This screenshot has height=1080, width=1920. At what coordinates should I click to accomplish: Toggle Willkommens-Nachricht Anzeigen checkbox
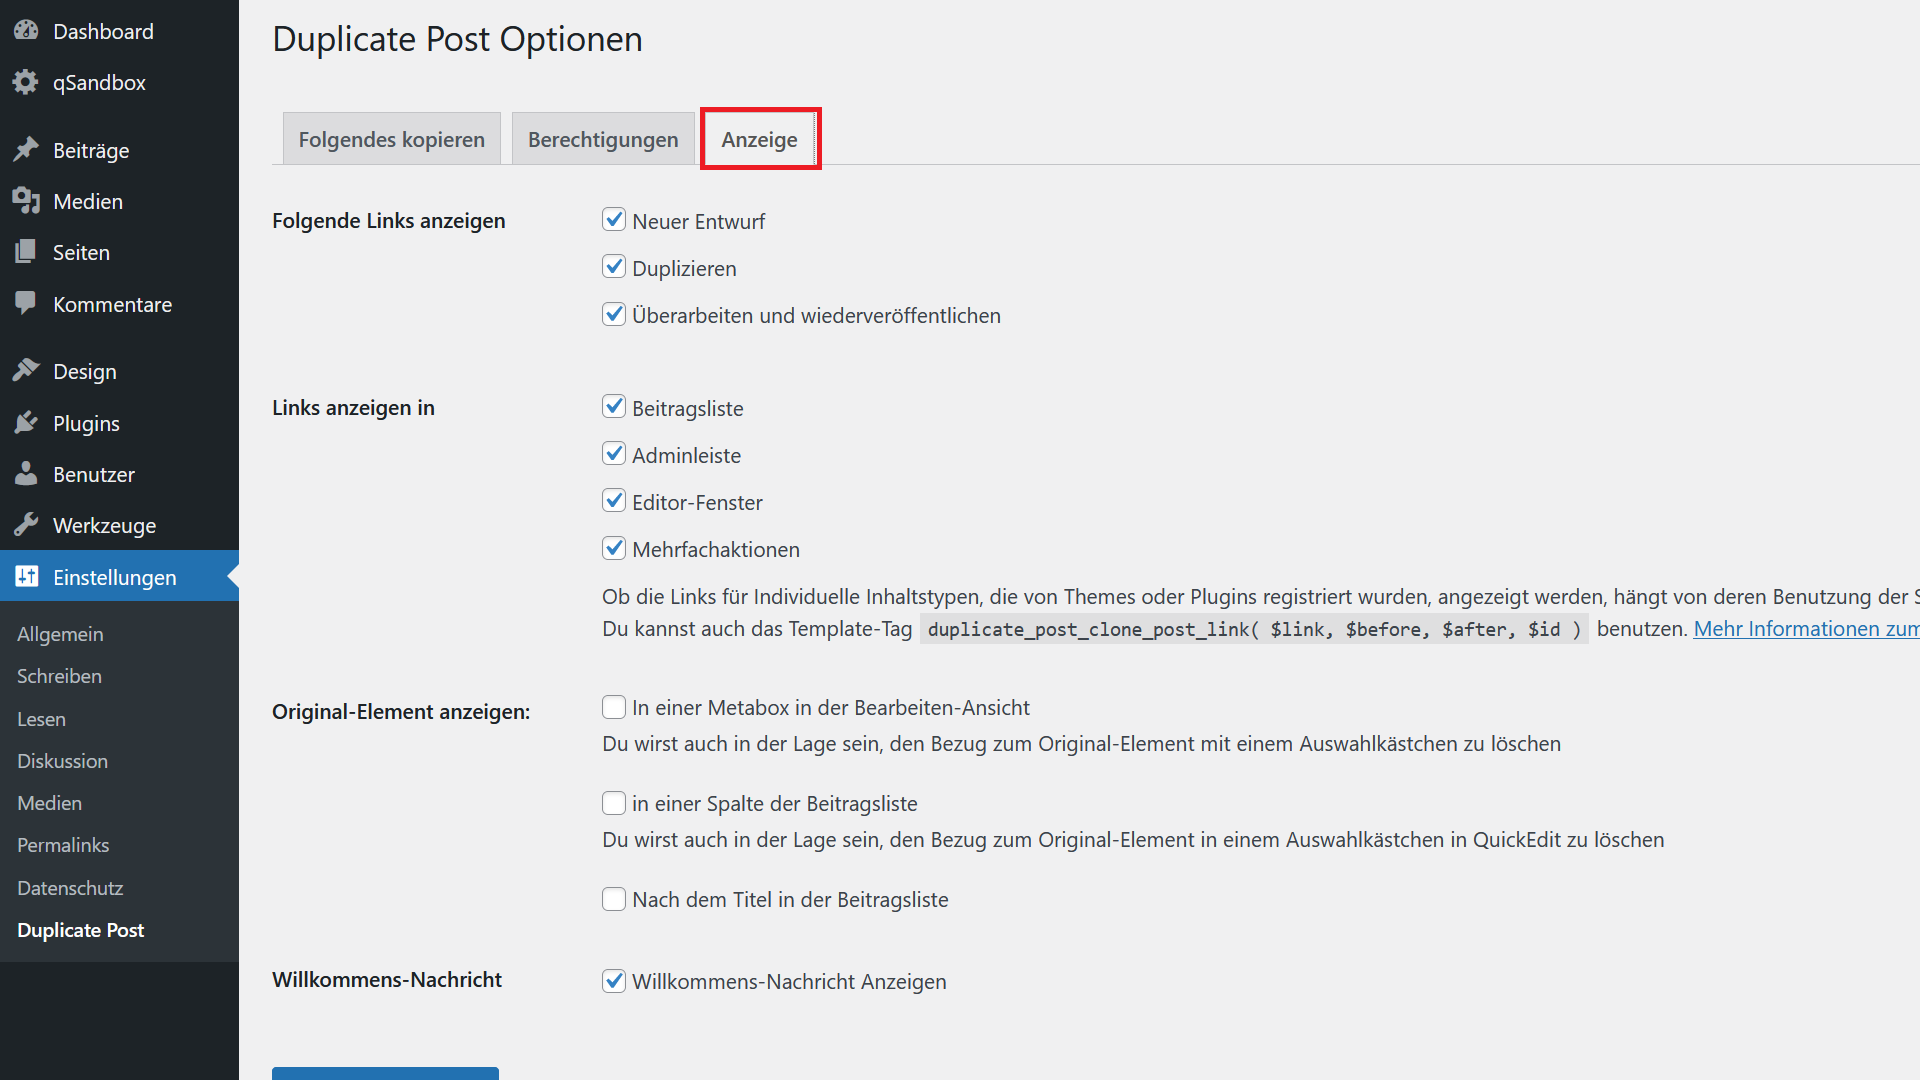614,981
